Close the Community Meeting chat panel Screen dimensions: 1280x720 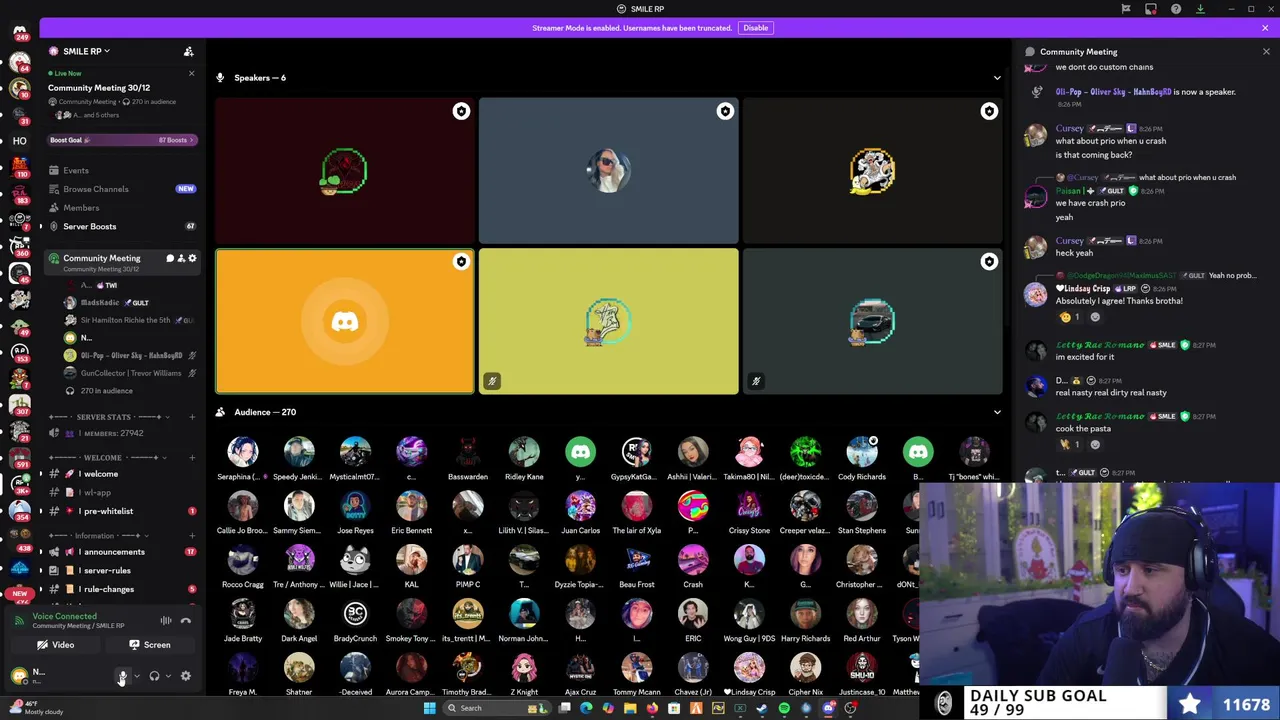point(1266,52)
